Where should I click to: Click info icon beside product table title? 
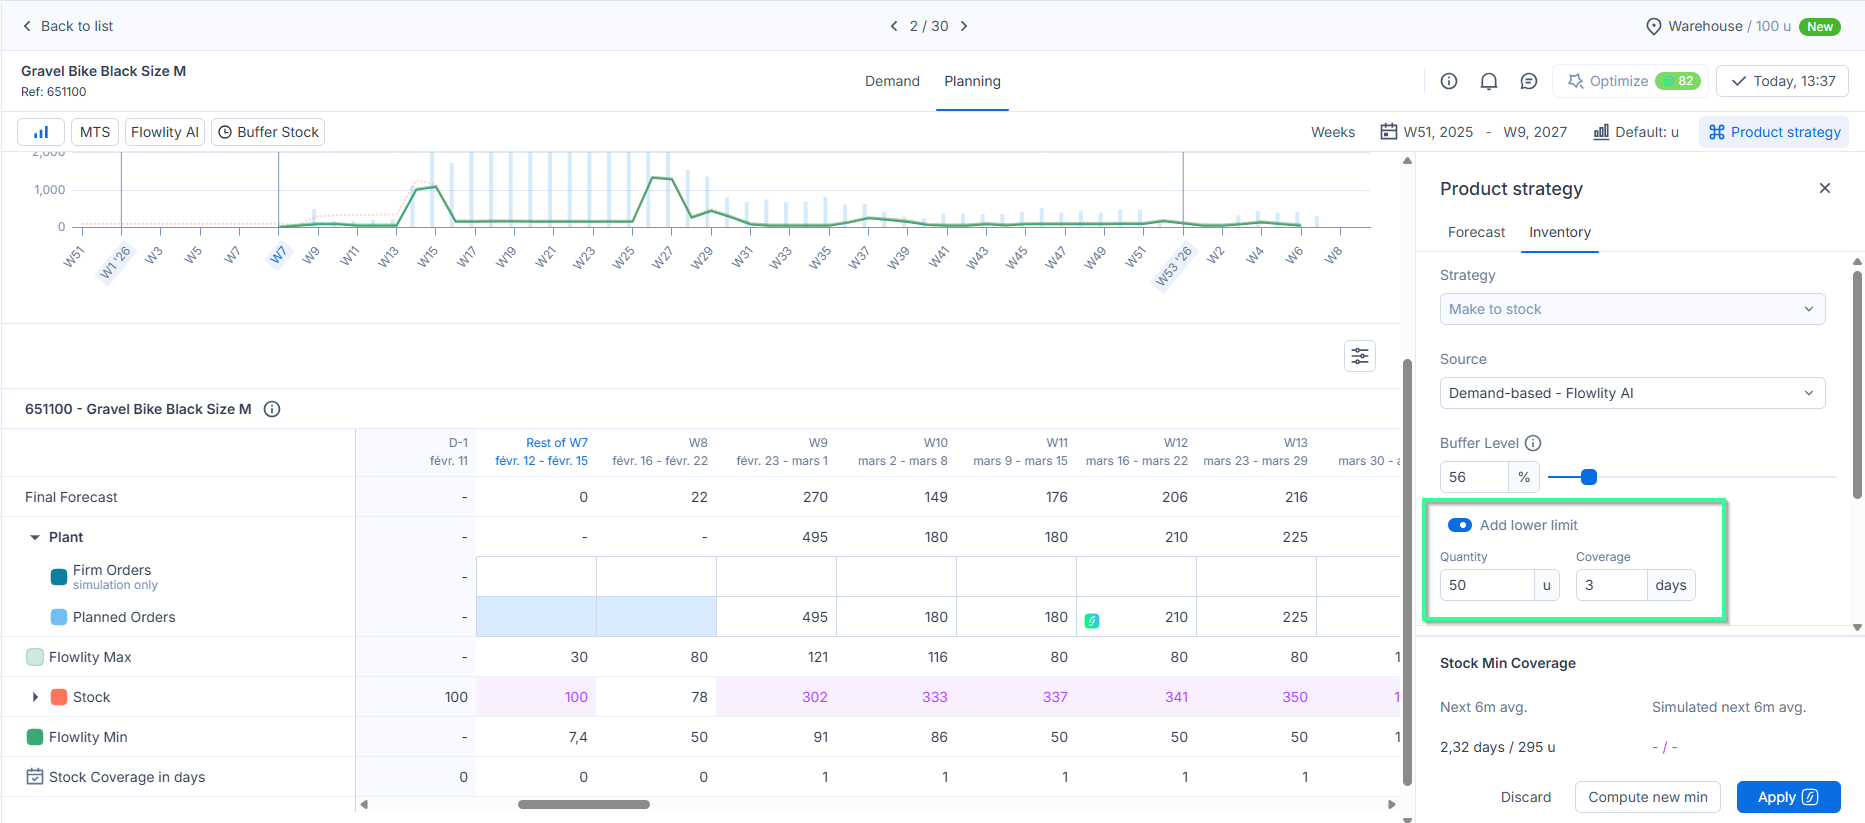pos(272,409)
